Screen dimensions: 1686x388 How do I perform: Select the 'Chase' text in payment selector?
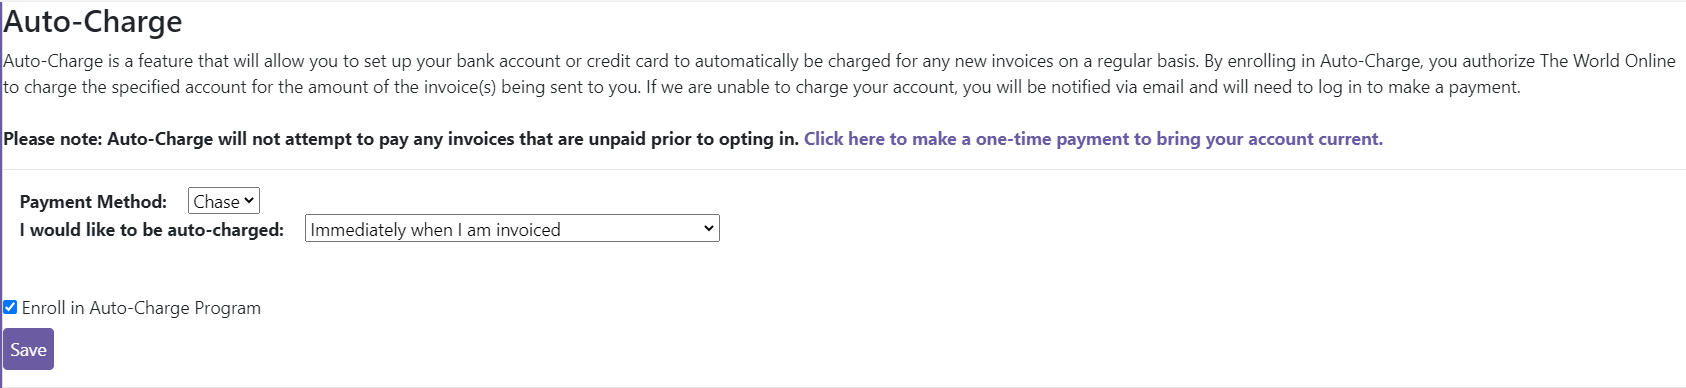216,202
